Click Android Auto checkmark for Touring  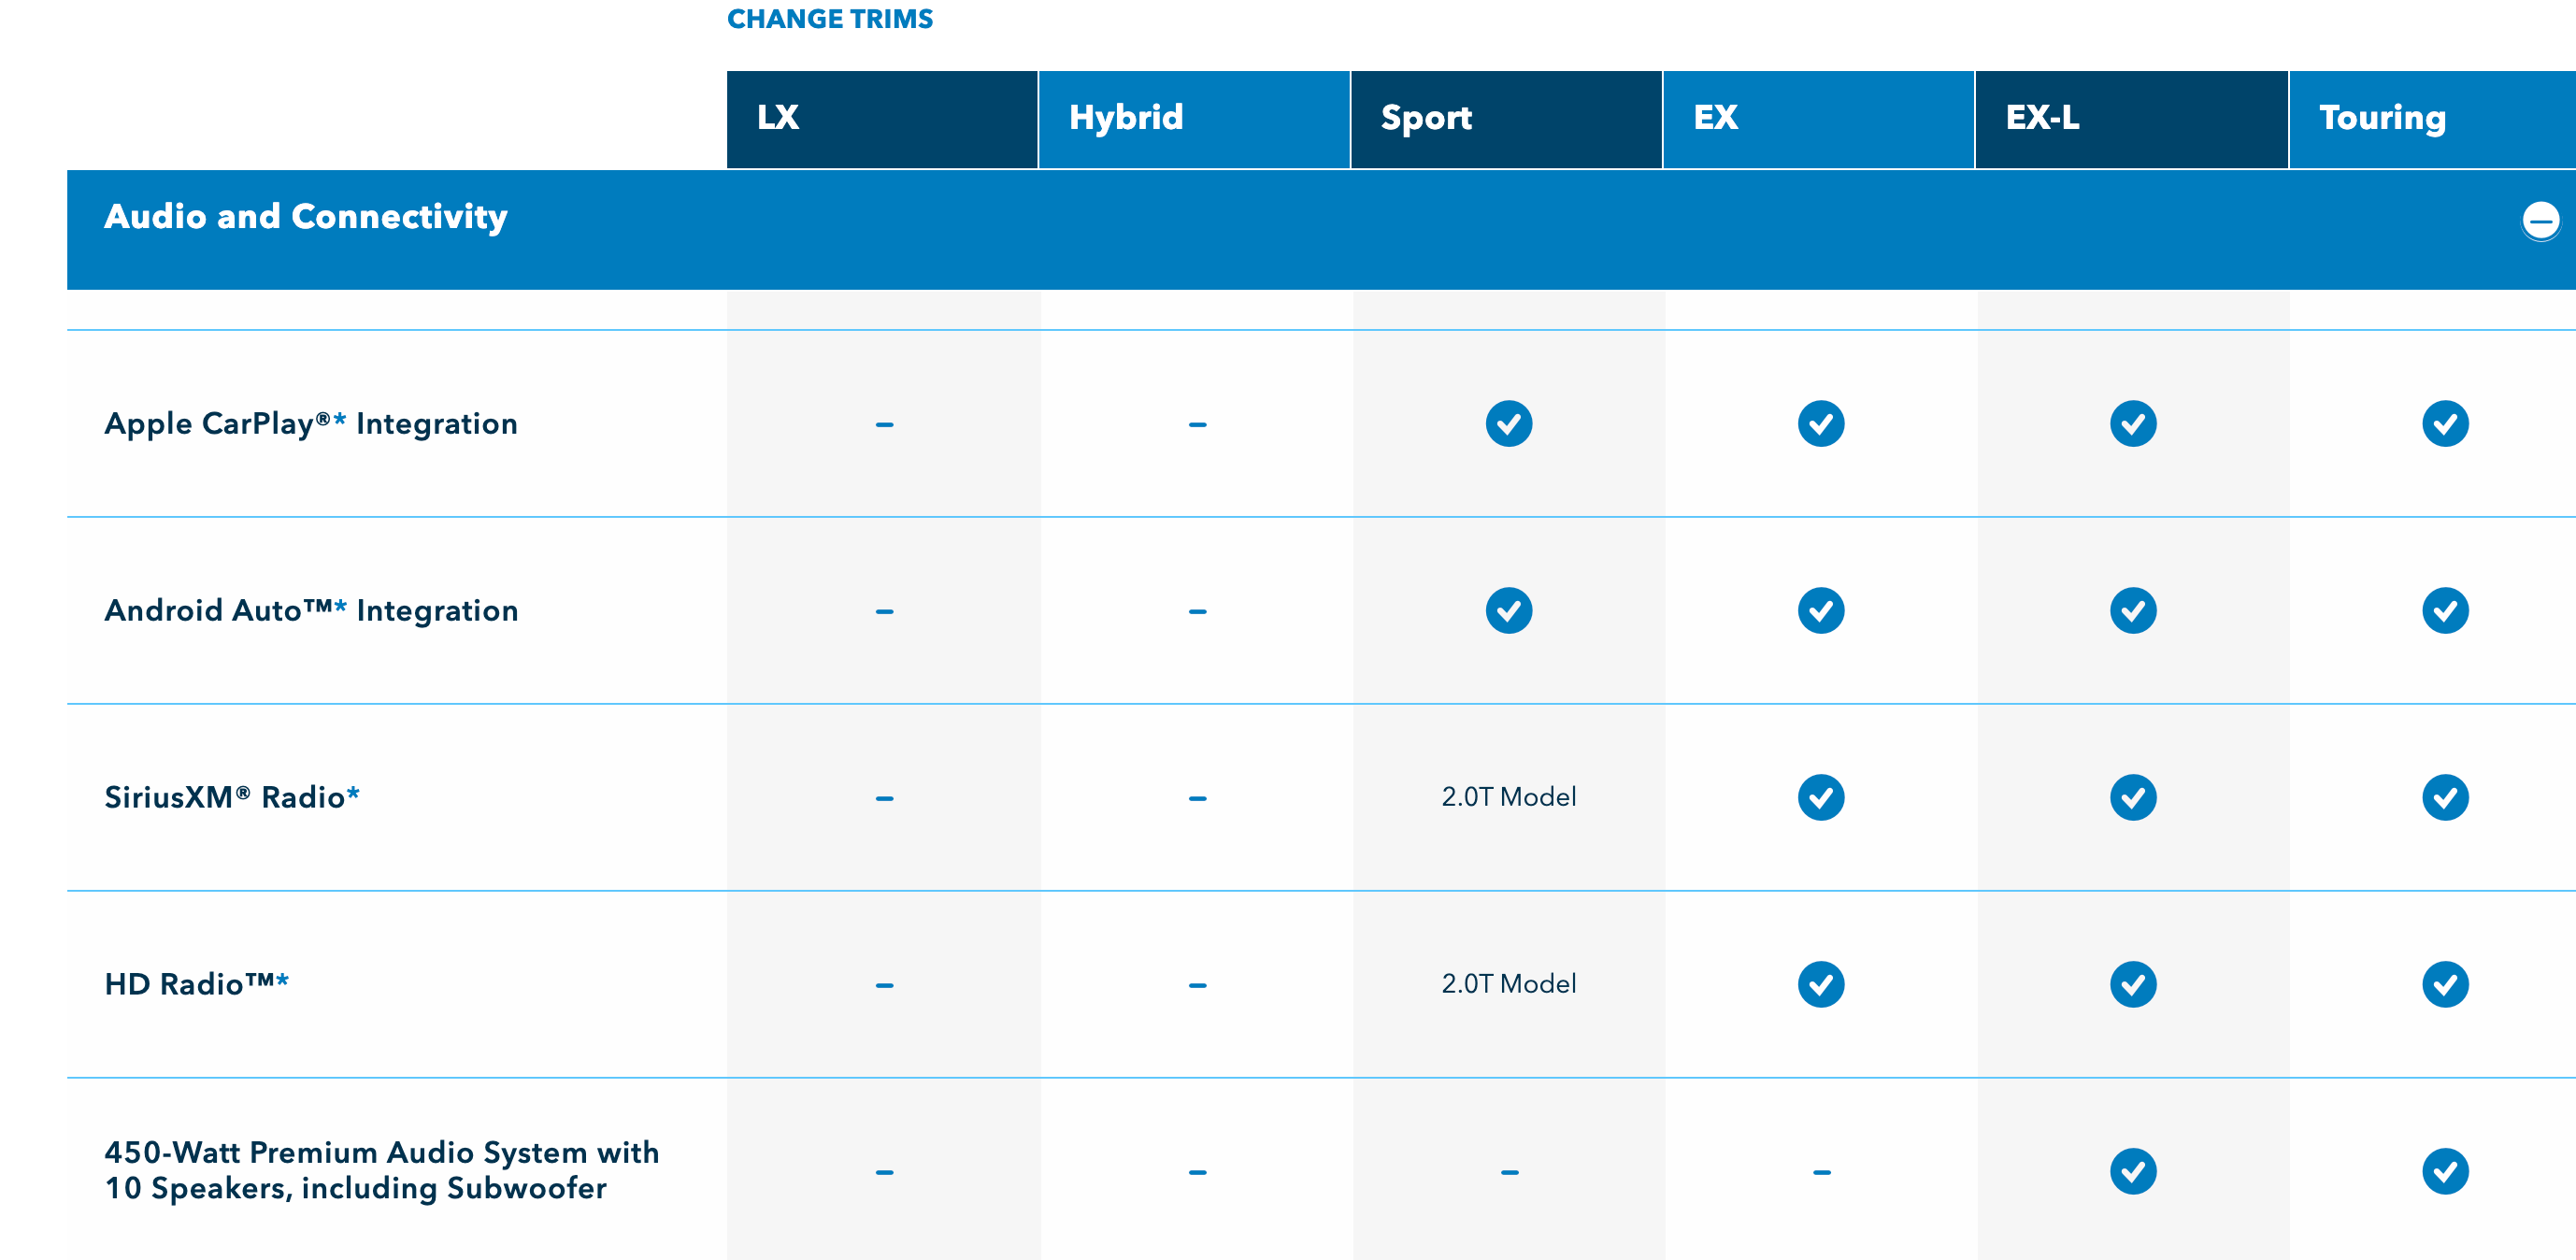(2445, 611)
